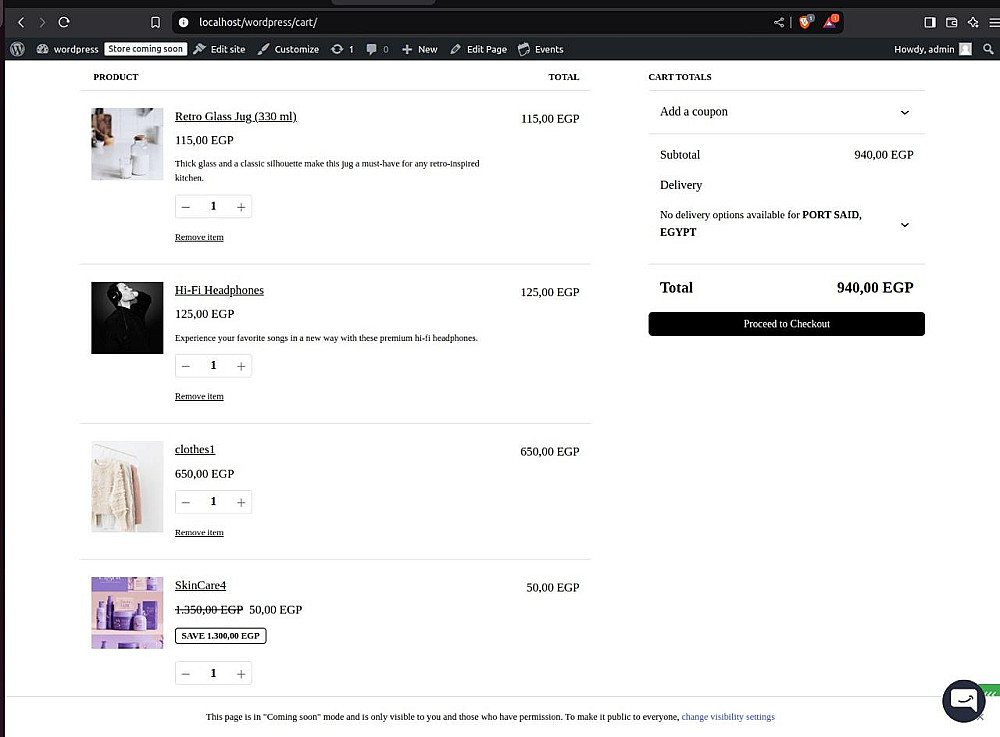
Task: Open the comments bubble in admin bar
Action: pyautogui.click(x=377, y=49)
